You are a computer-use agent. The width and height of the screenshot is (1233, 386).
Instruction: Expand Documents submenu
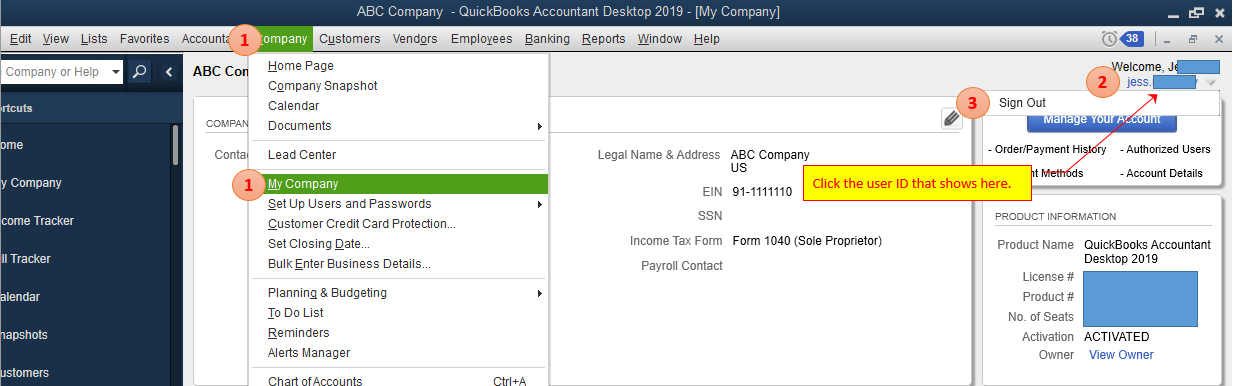tap(539, 126)
